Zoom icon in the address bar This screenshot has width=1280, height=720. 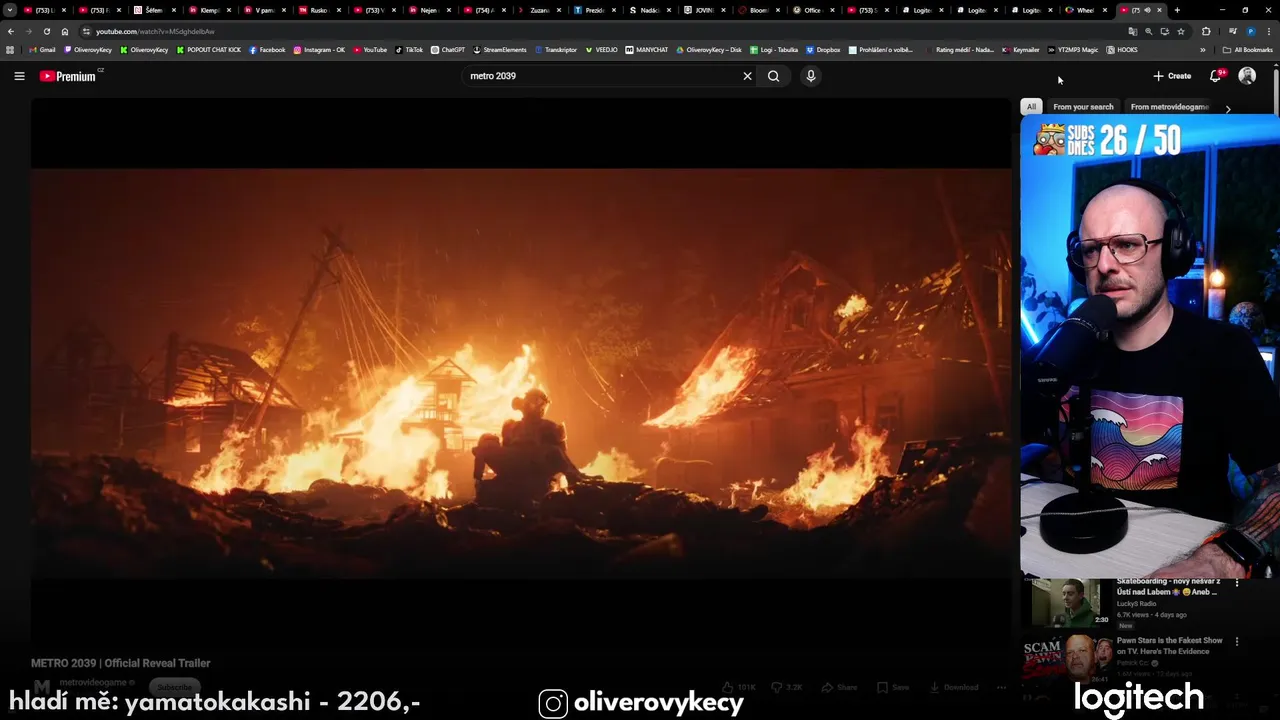pos(1148,31)
